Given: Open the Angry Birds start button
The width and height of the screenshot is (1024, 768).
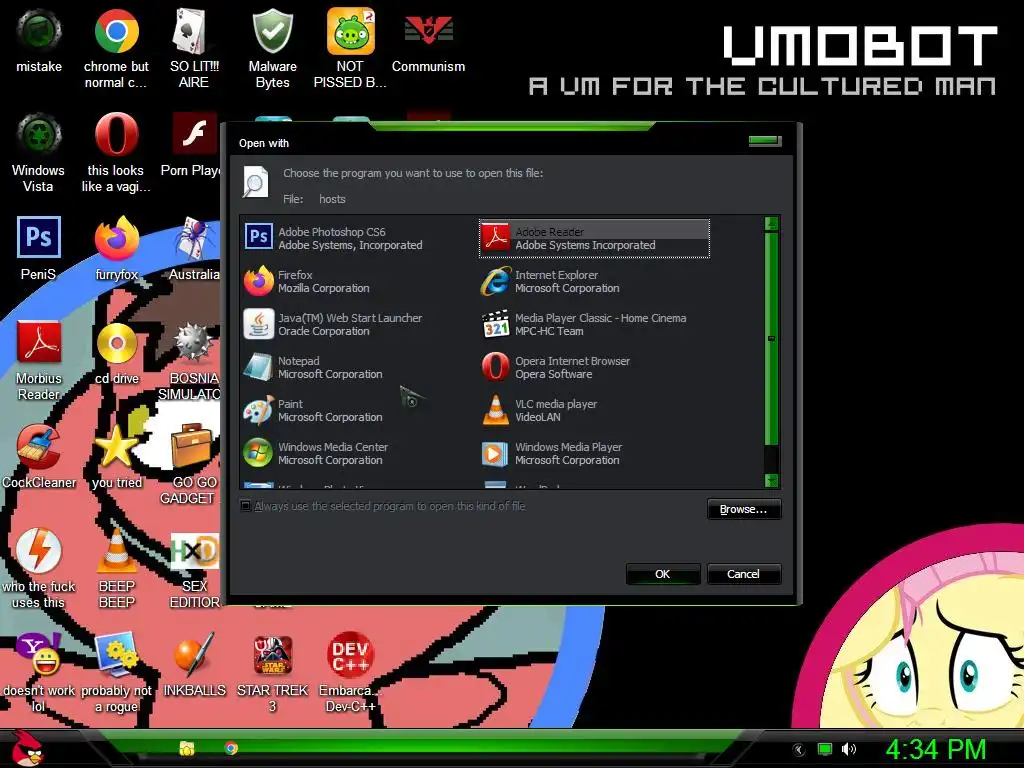Looking at the screenshot, I should click(x=27, y=748).
